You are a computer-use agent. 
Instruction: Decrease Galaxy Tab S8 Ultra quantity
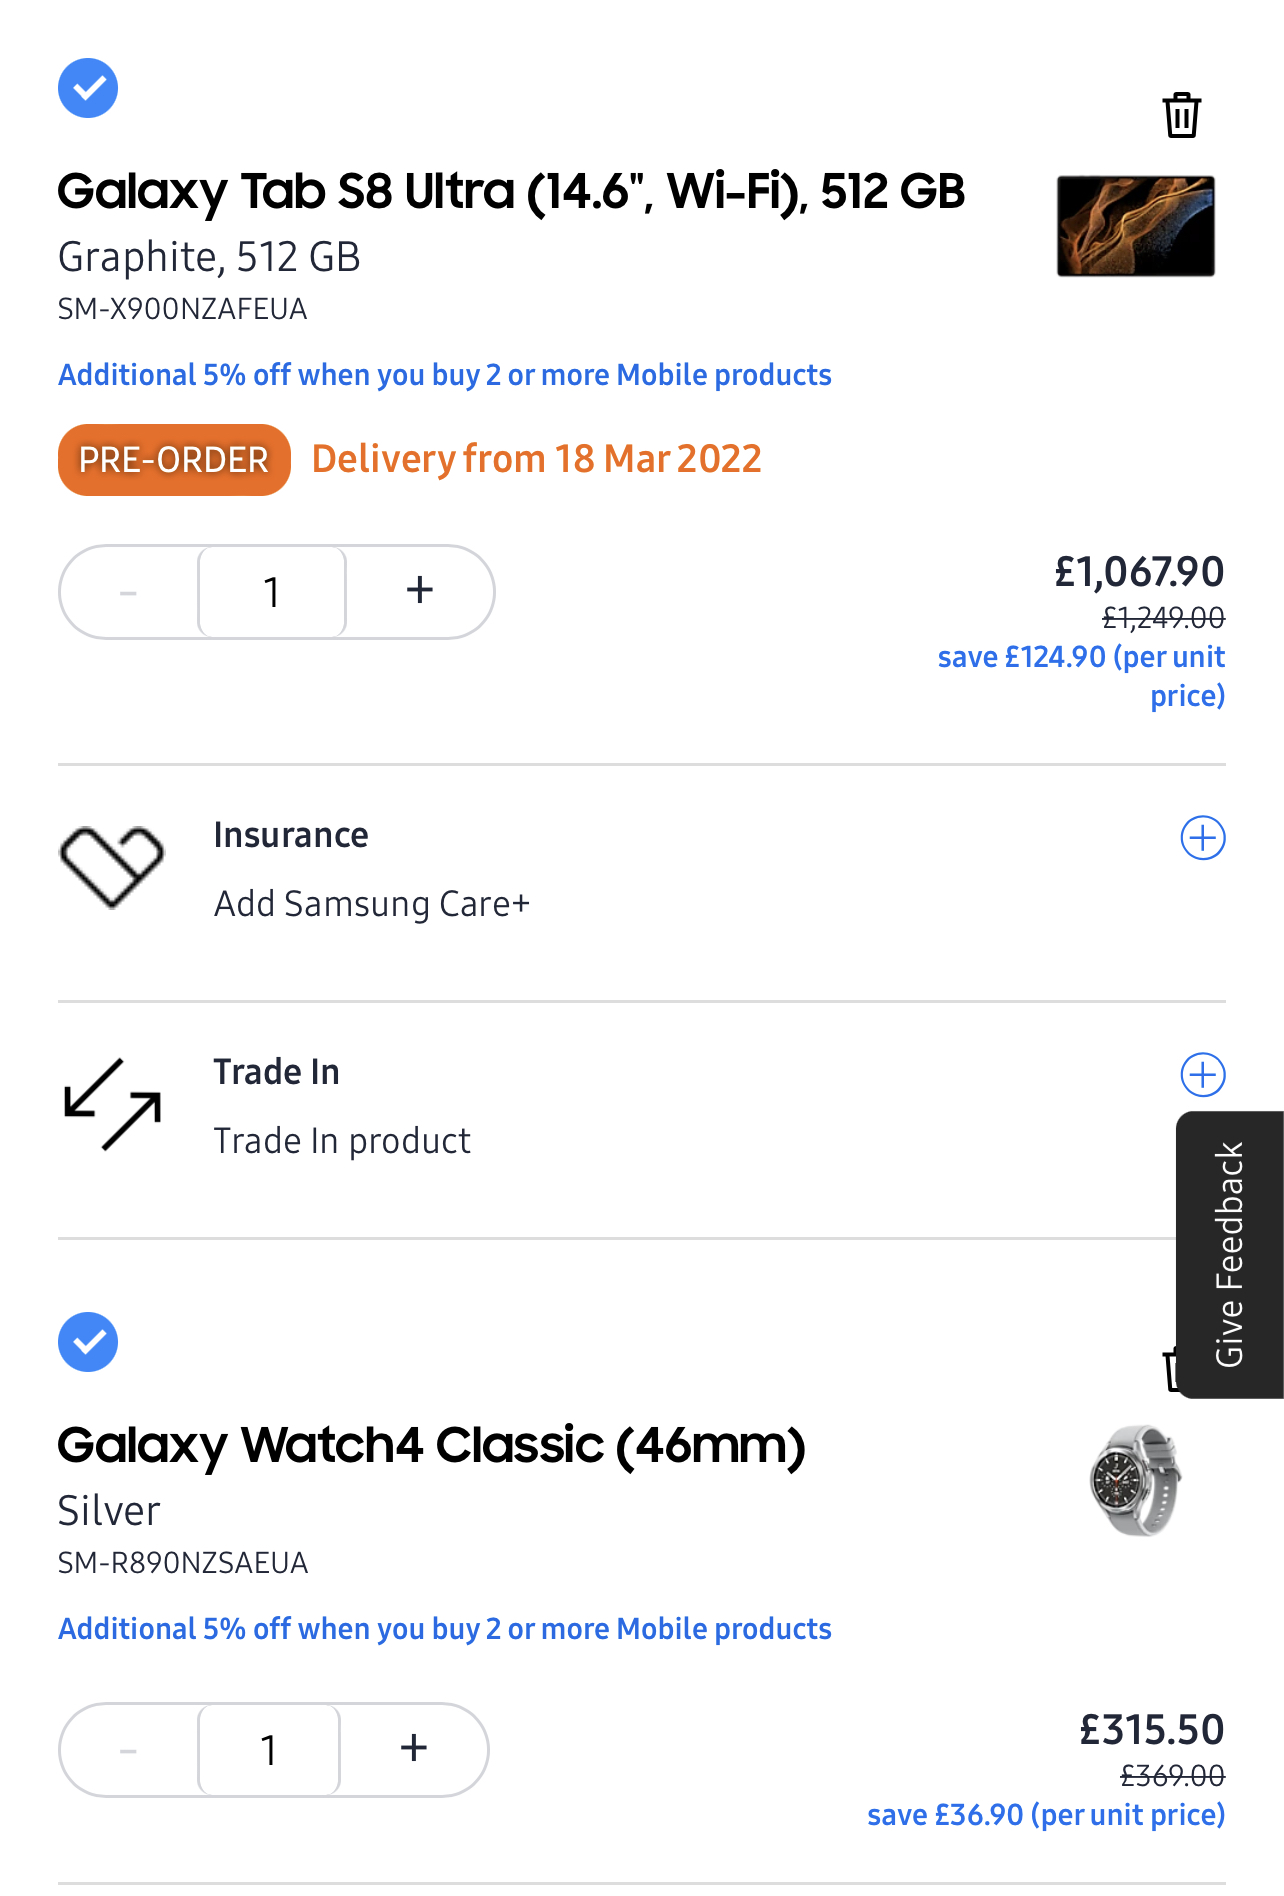pyautogui.click(x=128, y=593)
